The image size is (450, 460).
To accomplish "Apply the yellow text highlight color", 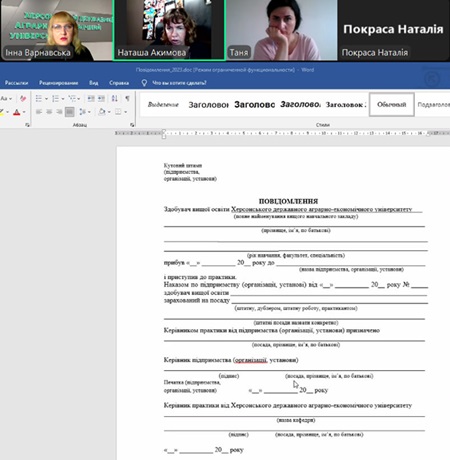I will tap(2, 112).
